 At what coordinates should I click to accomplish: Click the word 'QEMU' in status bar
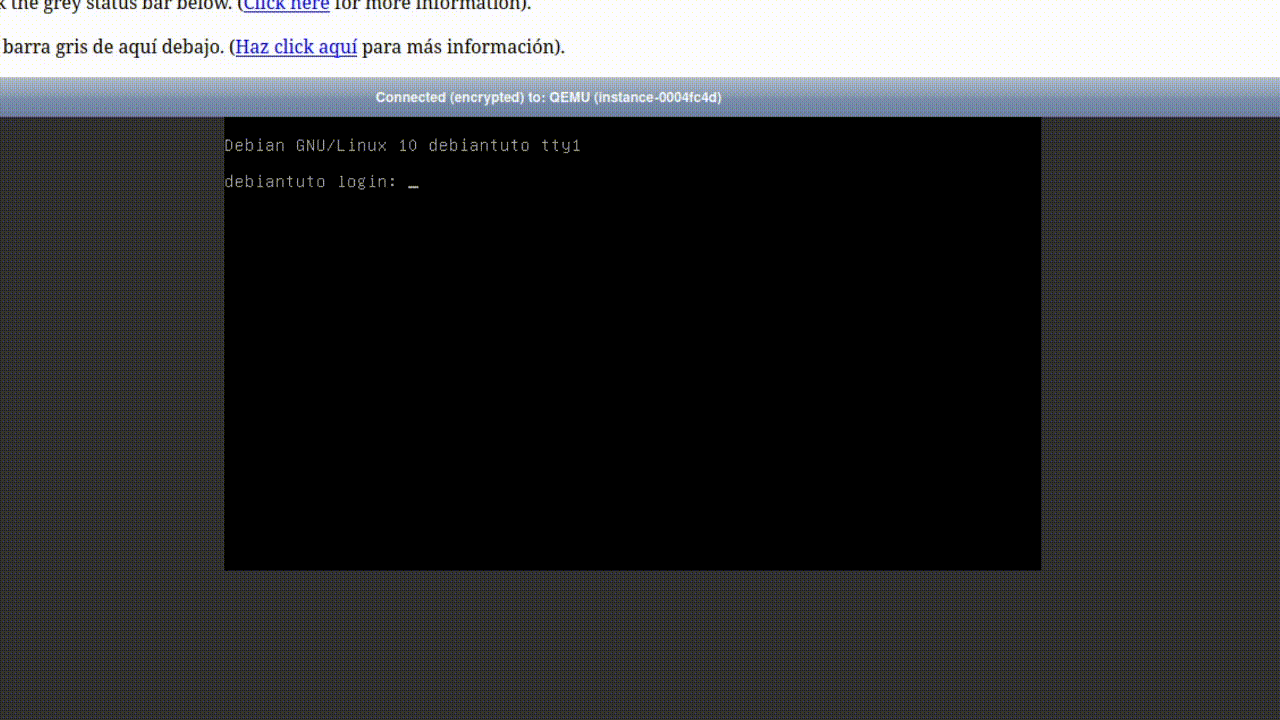tap(569, 97)
